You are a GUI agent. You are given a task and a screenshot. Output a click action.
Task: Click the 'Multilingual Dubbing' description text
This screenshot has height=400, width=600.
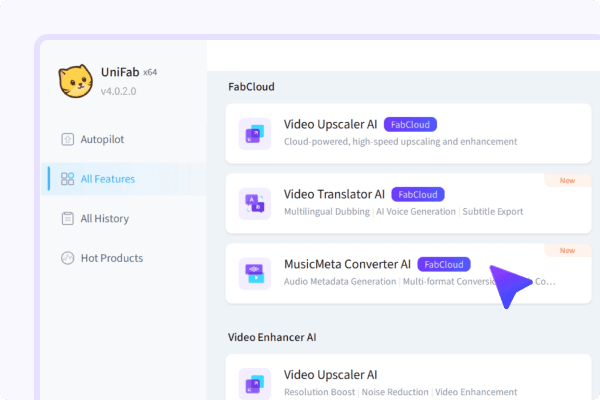[x=327, y=212]
